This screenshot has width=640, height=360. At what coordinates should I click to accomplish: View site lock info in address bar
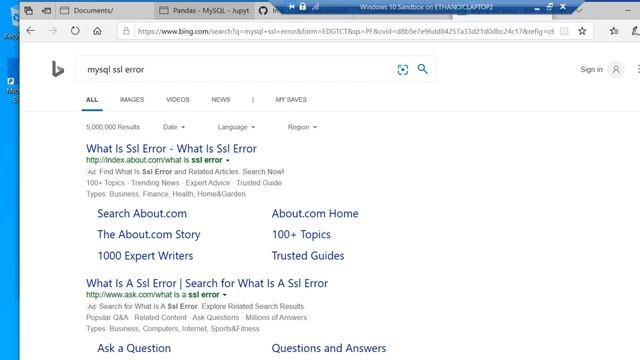(x=126, y=31)
